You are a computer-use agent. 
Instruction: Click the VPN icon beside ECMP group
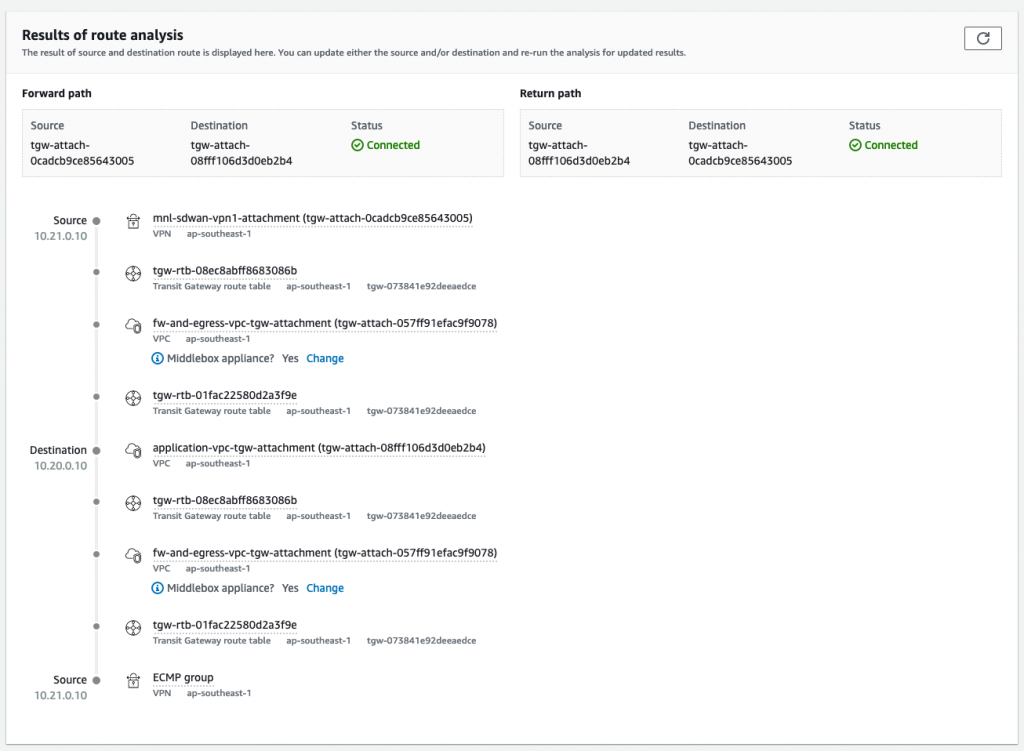pos(133,680)
